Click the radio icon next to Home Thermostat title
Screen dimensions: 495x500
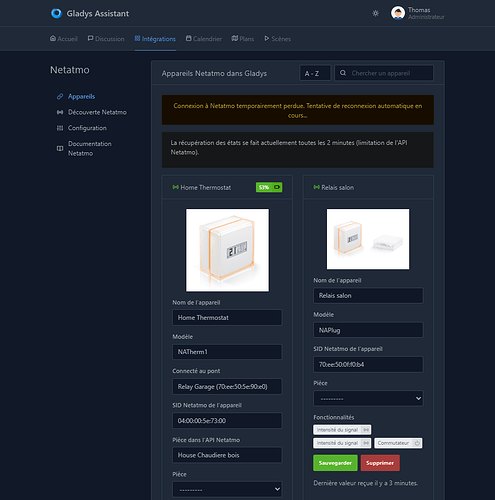click(x=175, y=187)
